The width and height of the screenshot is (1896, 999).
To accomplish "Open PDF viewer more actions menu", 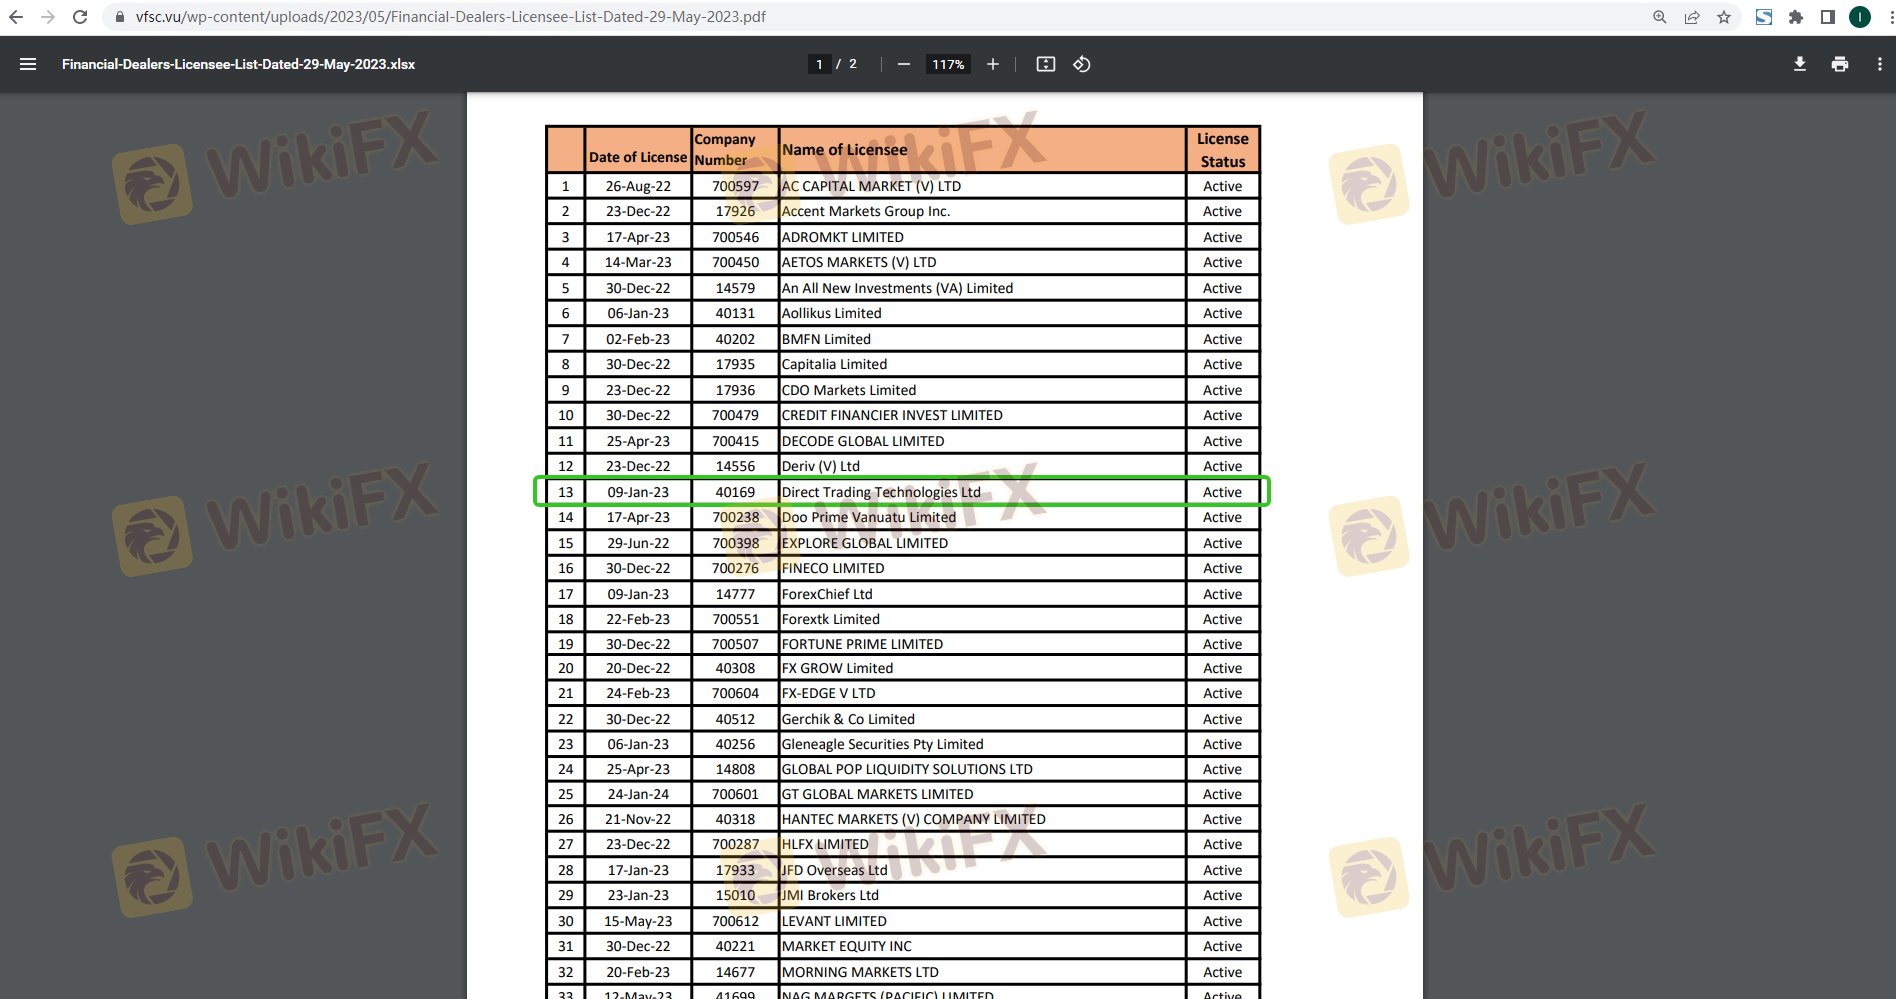I will (x=1879, y=64).
